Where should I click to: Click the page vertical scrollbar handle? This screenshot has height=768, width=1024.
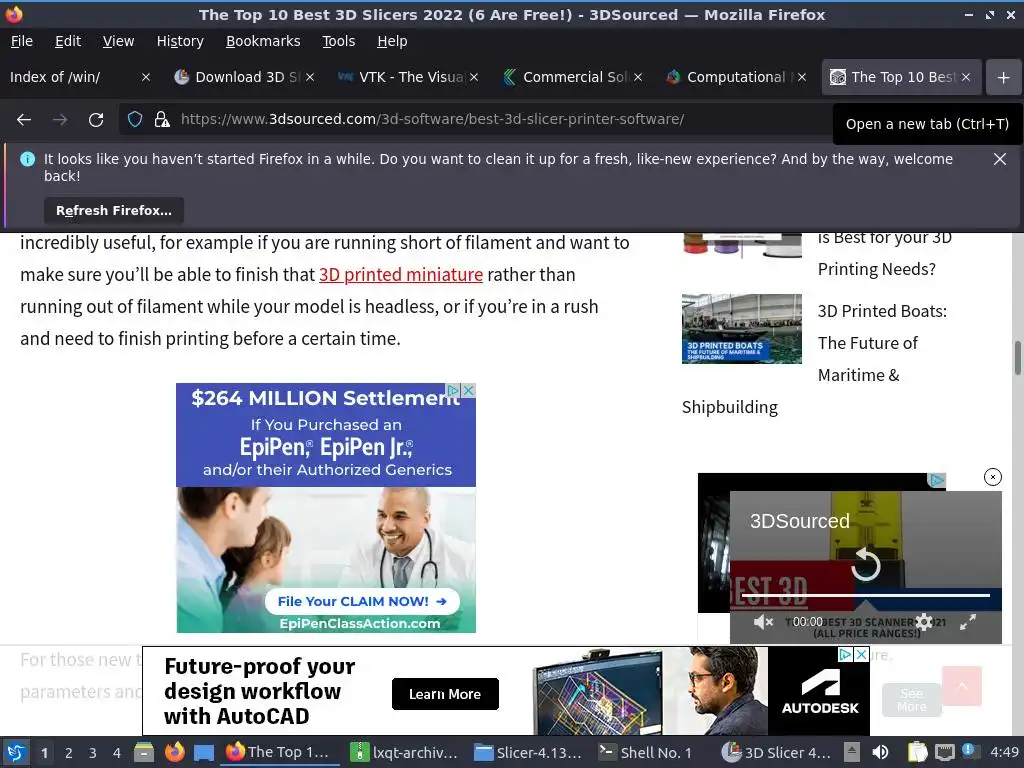(1017, 358)
